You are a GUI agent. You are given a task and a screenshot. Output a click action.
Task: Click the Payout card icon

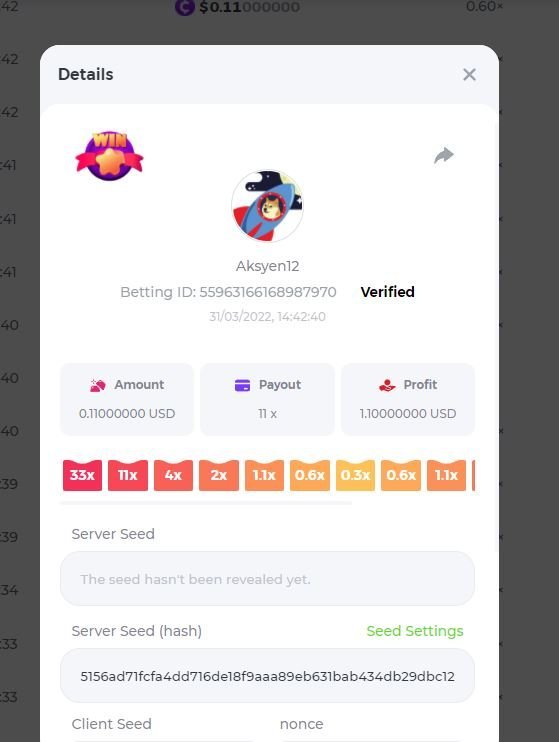(x=242, y=385)
